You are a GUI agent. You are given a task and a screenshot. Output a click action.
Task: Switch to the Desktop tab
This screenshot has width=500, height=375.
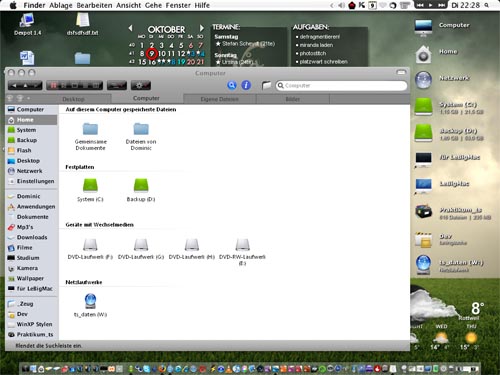pos(73,99)
